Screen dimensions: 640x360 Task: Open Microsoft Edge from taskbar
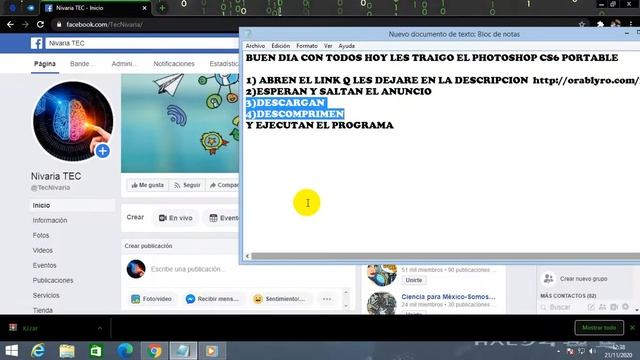125,351
